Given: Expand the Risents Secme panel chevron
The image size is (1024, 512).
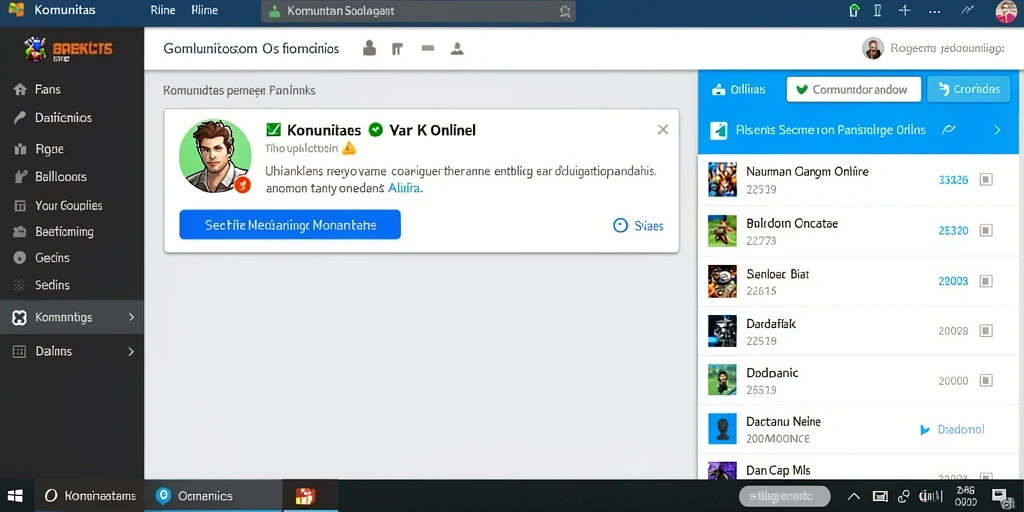Looking at the screenshot, I should [997, 130].
